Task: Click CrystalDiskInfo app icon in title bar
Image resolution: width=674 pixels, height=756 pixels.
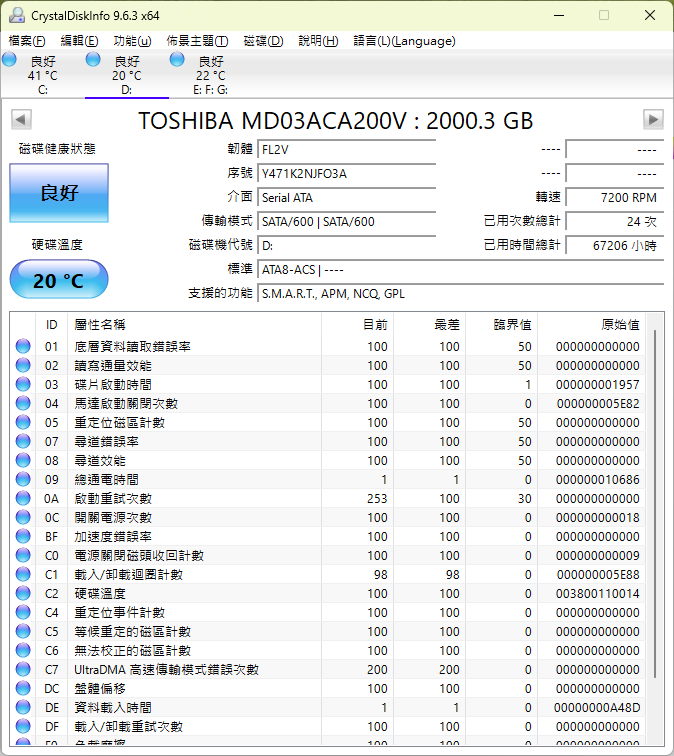Action: (16, 15)
